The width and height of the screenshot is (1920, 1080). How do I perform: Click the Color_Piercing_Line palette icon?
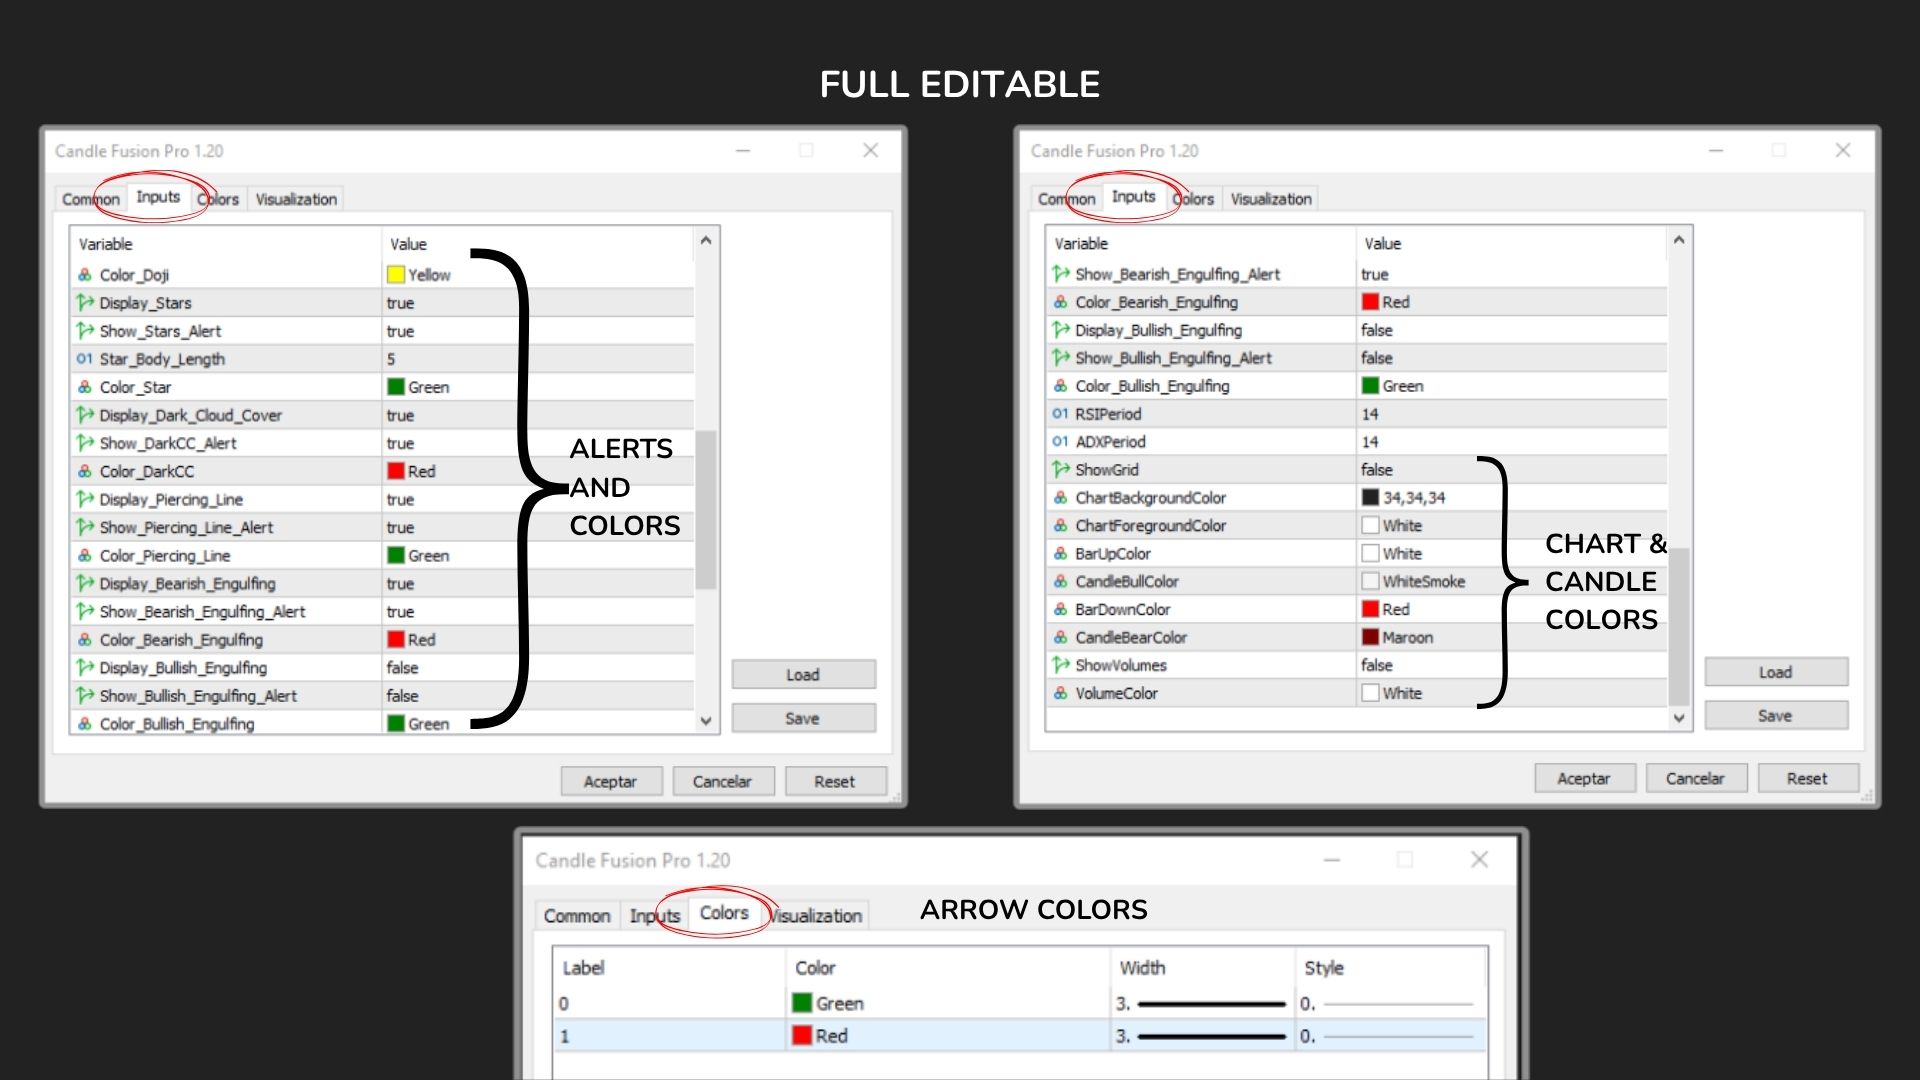click(85, 555)
